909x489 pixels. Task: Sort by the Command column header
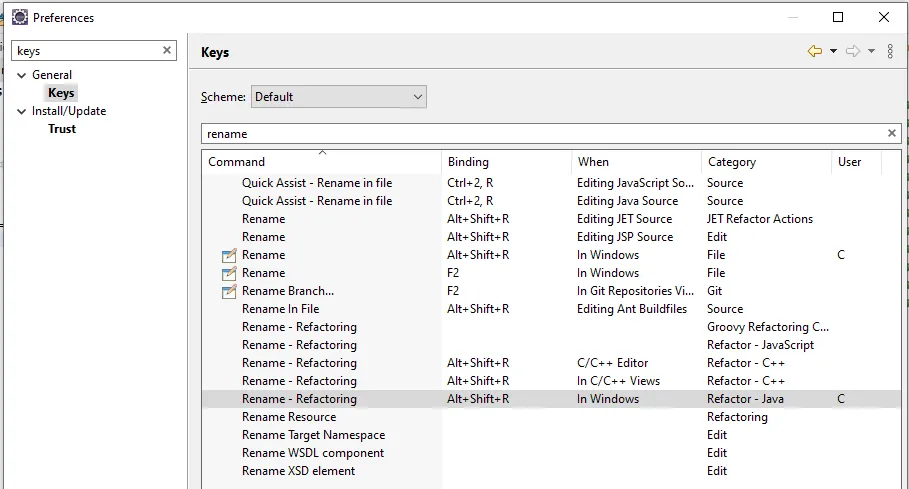click(x=237, y=162)
